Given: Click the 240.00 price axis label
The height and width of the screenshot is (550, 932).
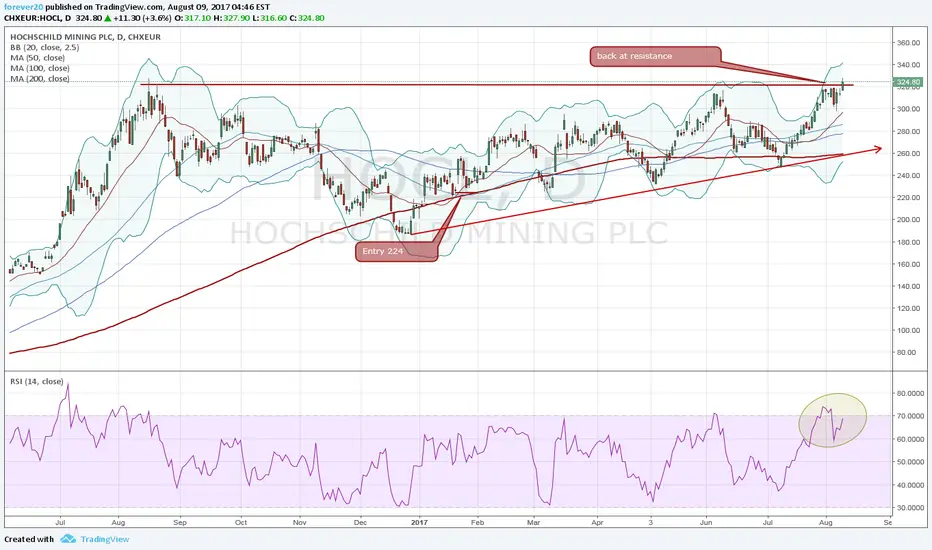Looking at the screenshot, I should (909, 175).
